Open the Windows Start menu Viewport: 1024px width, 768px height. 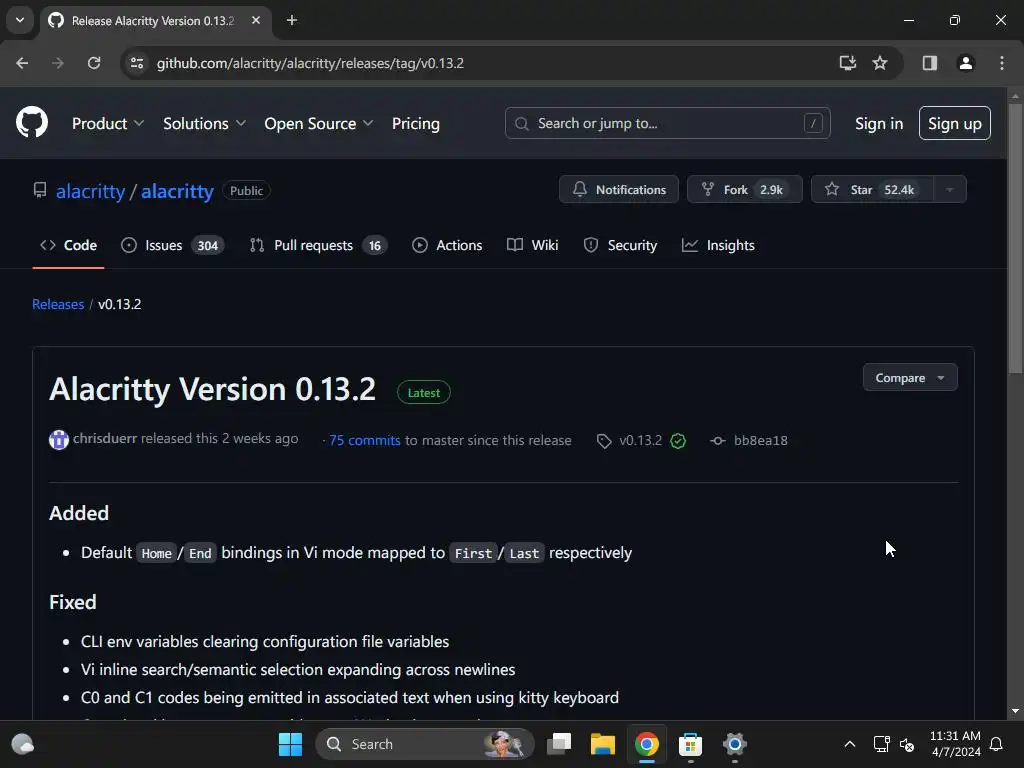point(290,744)
